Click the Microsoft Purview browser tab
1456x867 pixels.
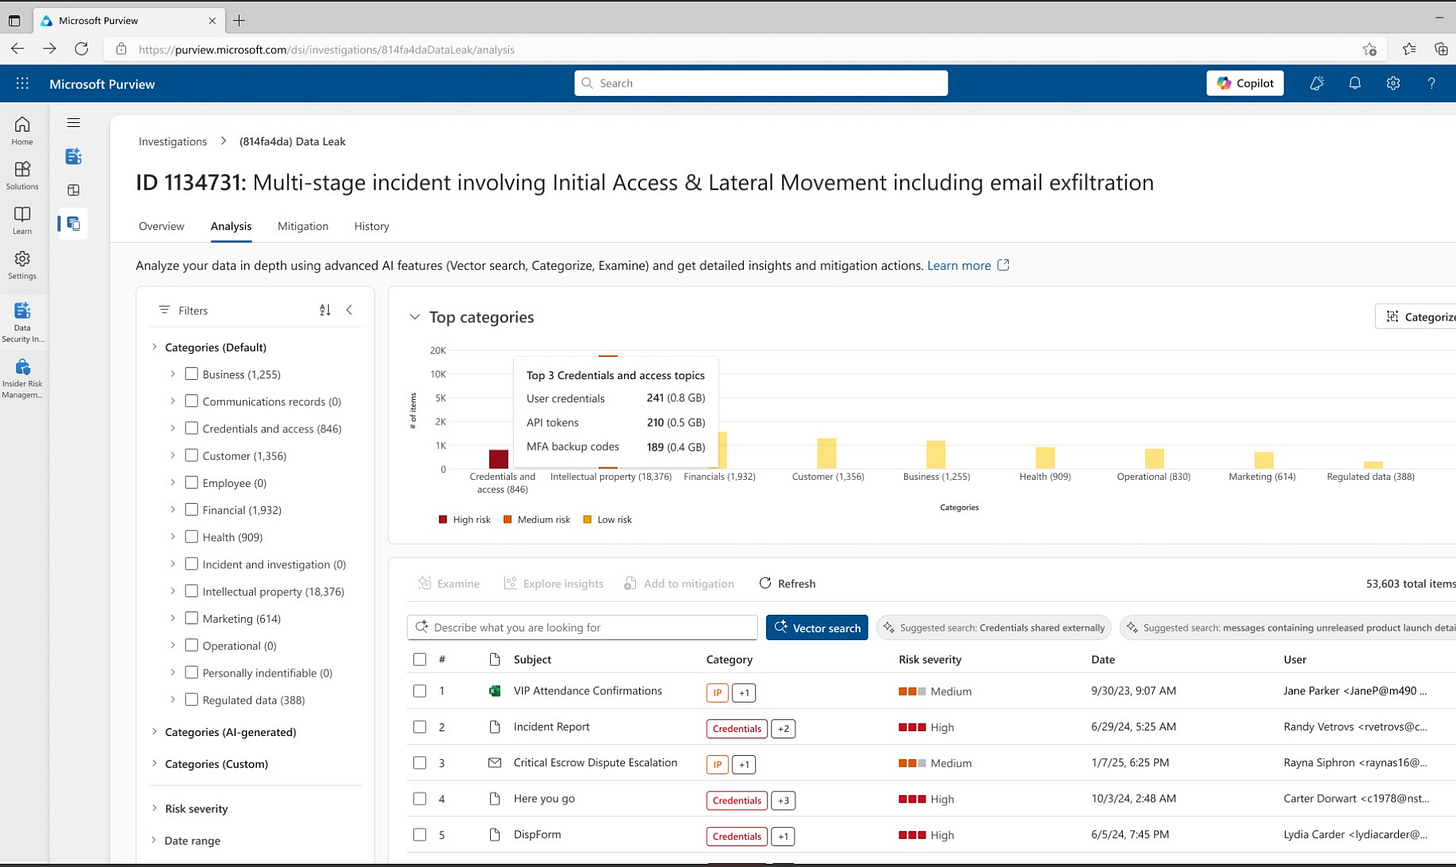[128, 20]
